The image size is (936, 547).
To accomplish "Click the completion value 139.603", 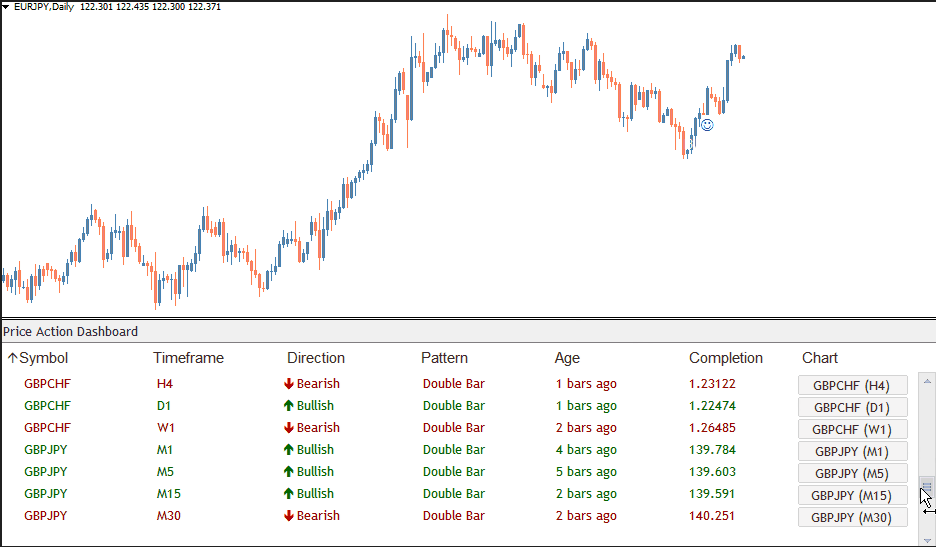I will tap(712, 472).
